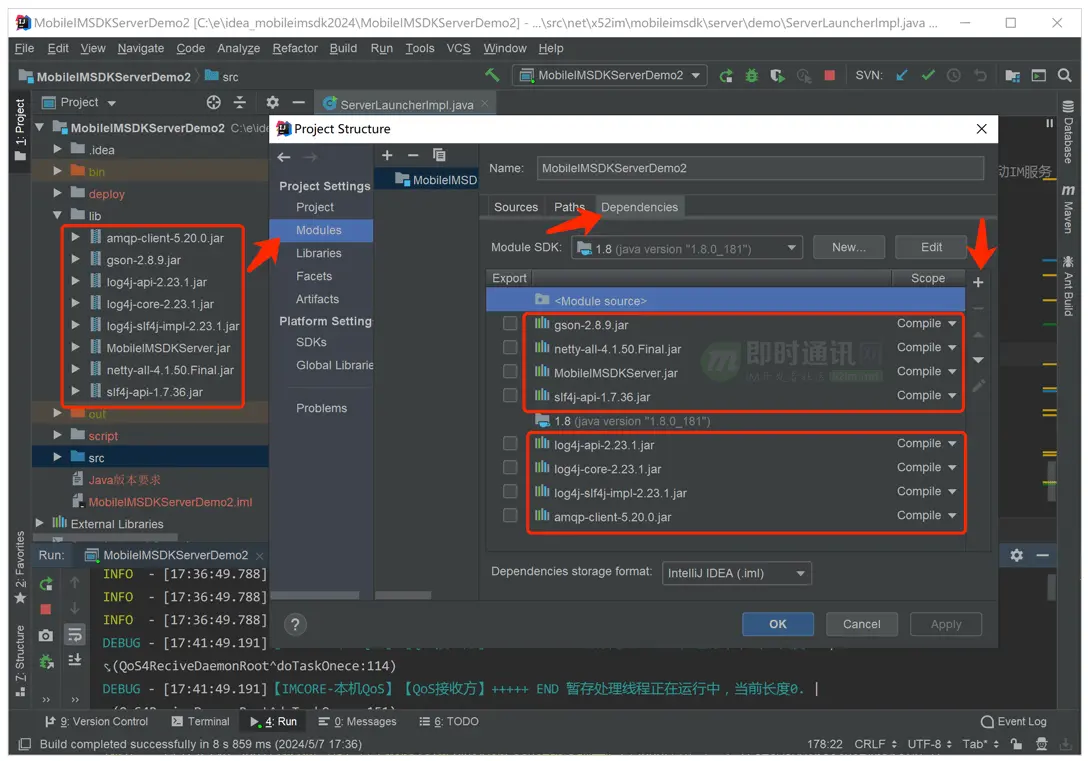
Task: Click the OK button
Action: point(777,624)
